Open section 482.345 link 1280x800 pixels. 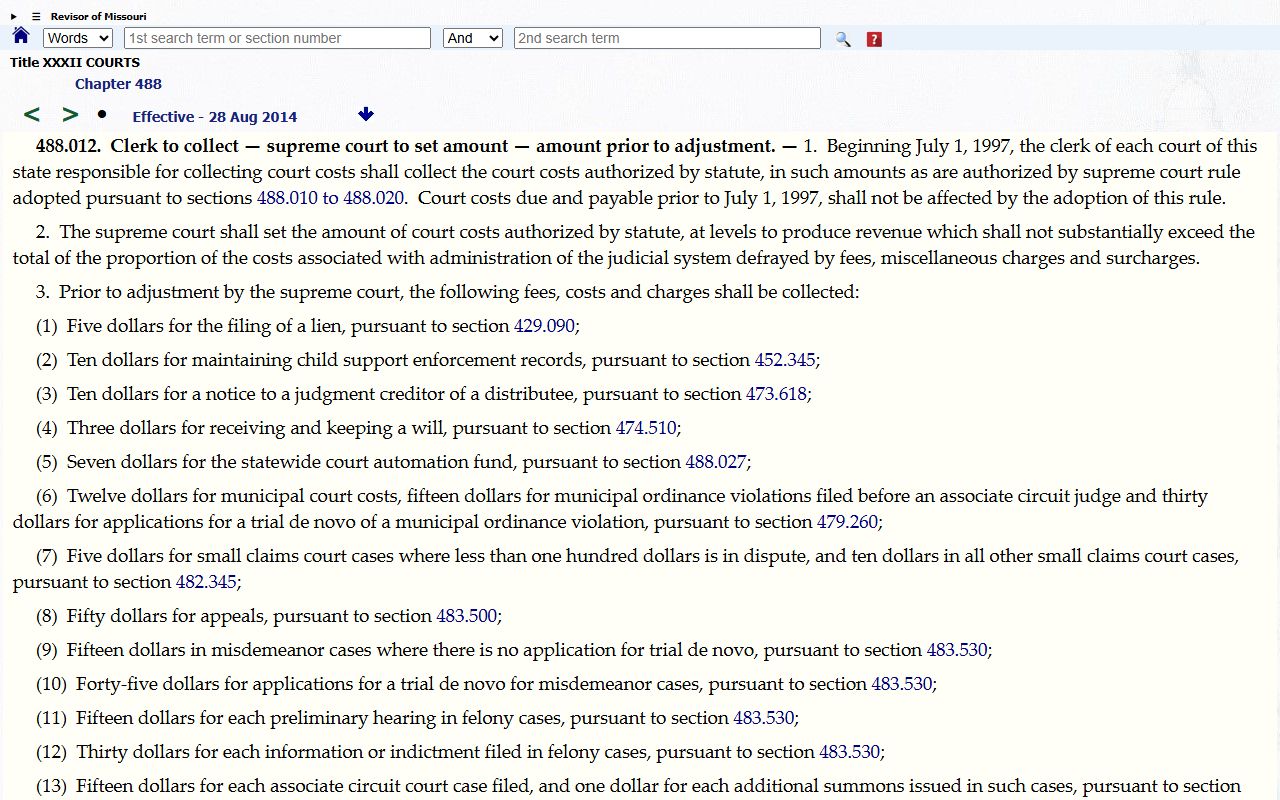[206, 582]
